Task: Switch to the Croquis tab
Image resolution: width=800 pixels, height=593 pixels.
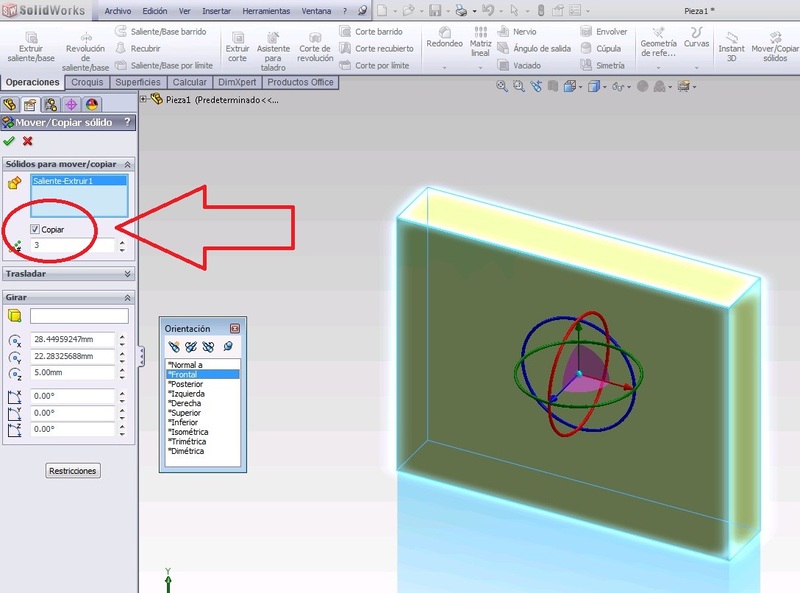Action: click(x=87, y=82)
